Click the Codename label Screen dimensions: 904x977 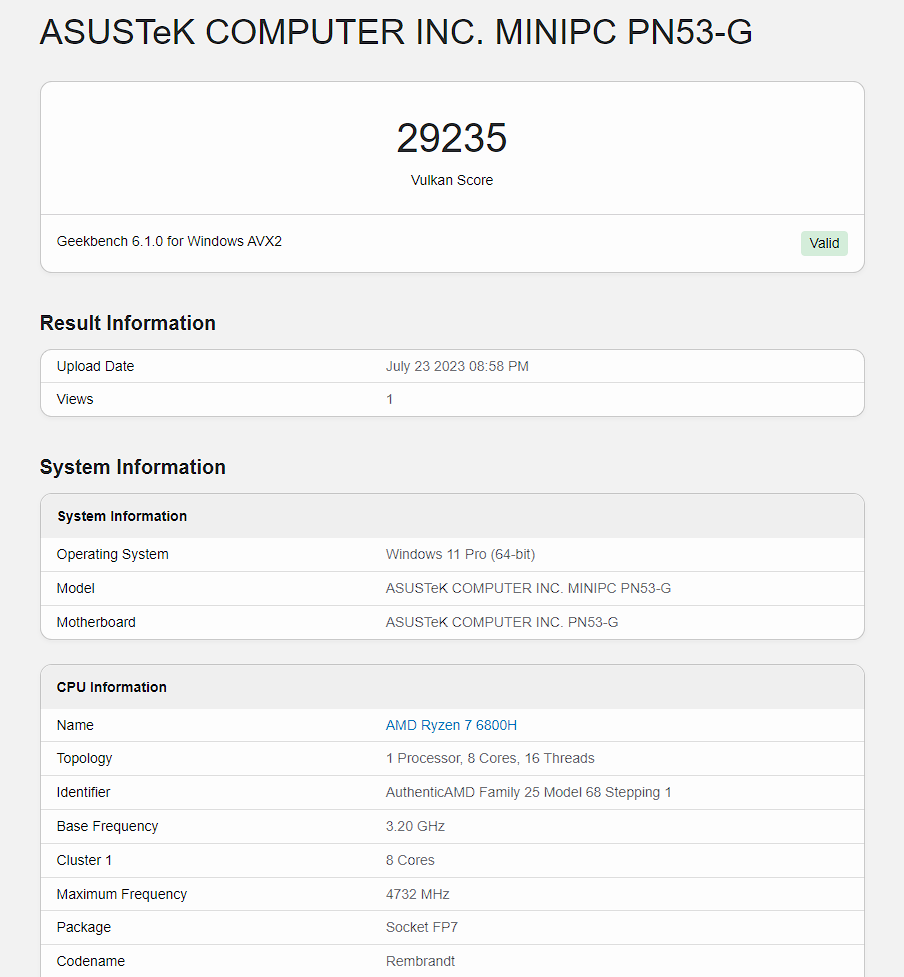pos(91,961)
